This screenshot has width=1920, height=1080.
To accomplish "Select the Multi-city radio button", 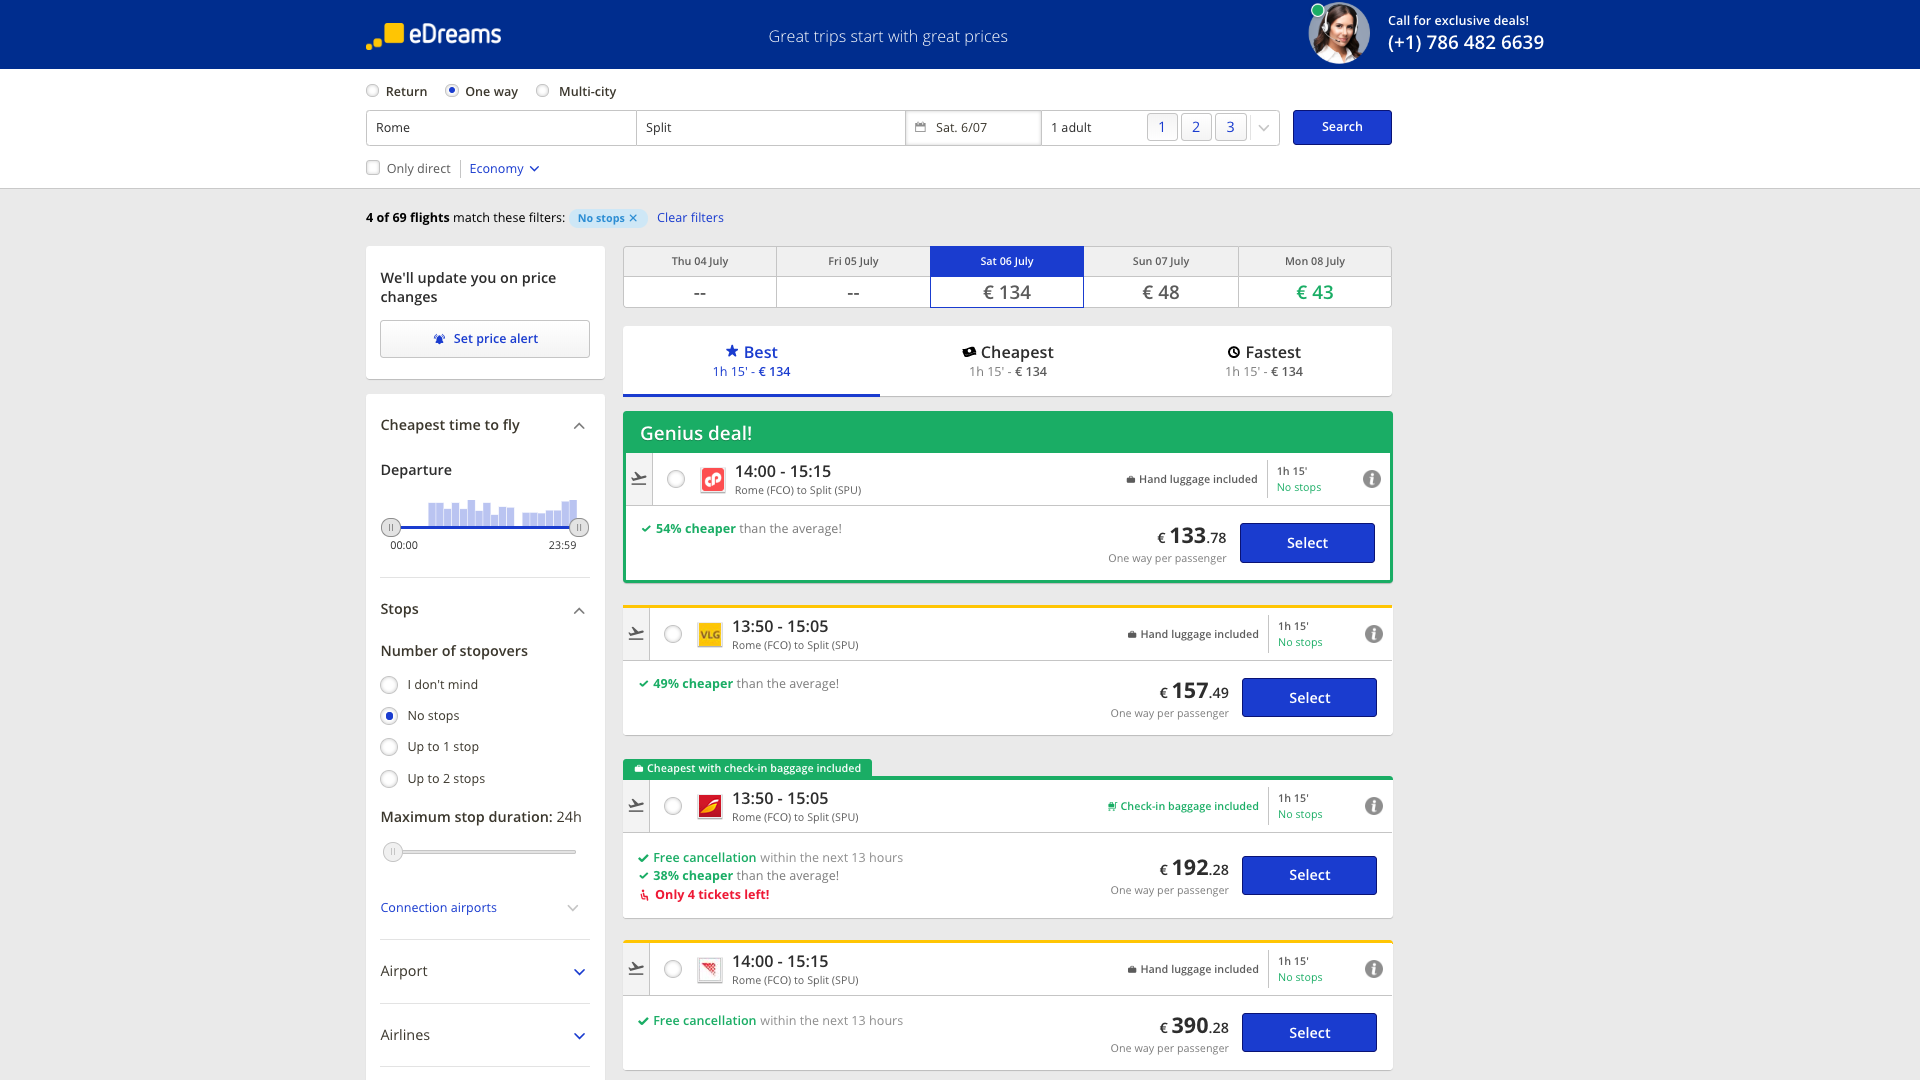I will [543, 91].
